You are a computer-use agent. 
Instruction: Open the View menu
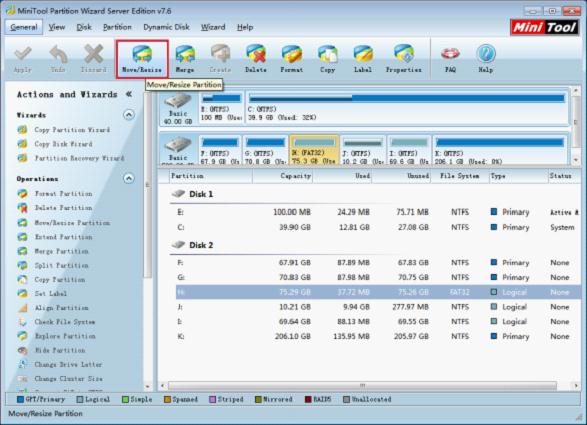pyautogui.click(x=57, y=27)
